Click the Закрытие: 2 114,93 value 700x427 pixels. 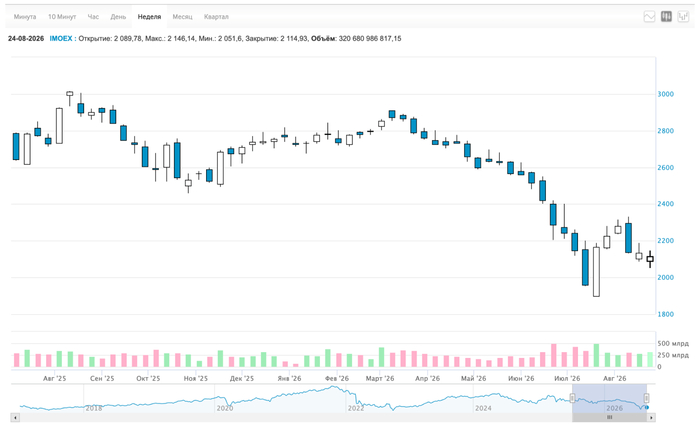coord(277,39)
